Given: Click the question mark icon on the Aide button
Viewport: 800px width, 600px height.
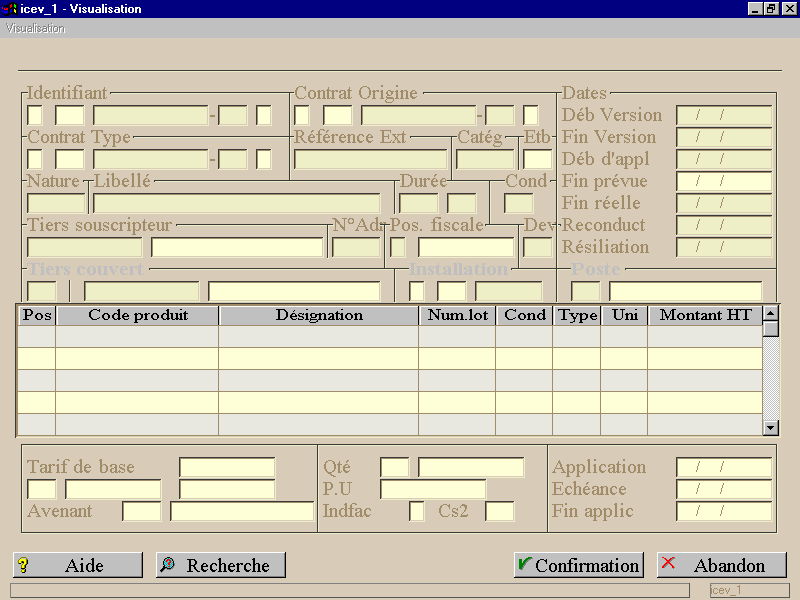Looking at the screenshot, I should coord(23,565).
